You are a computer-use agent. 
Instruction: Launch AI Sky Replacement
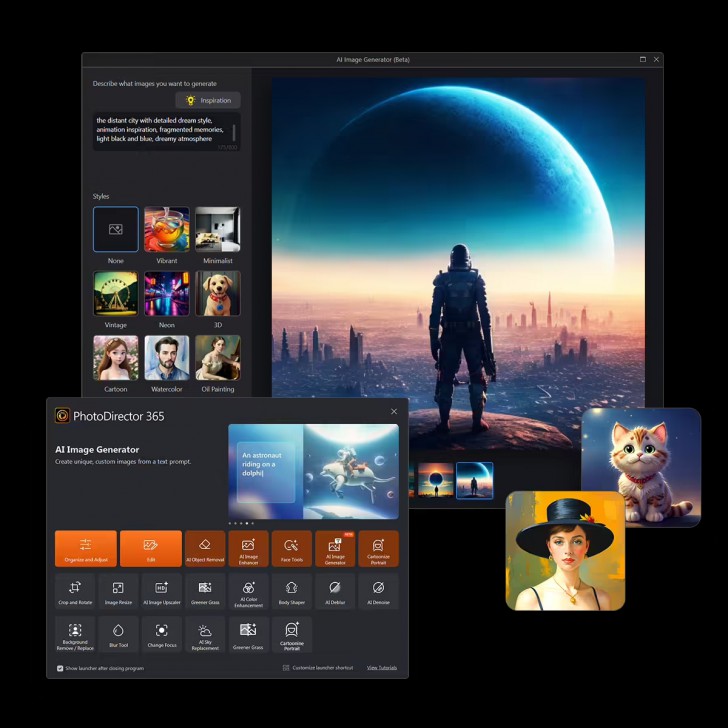tap(205, 634)
